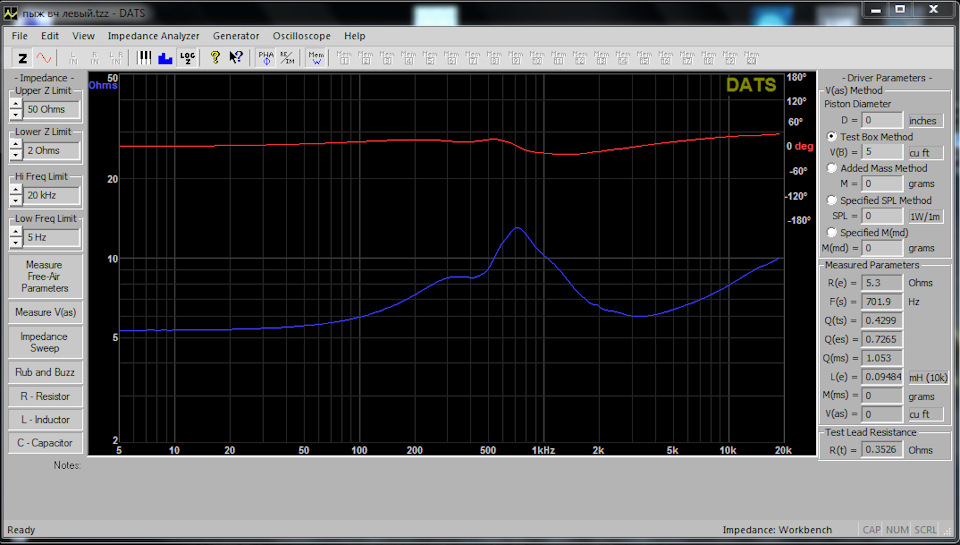Click the C - Capacitor button

45,443
